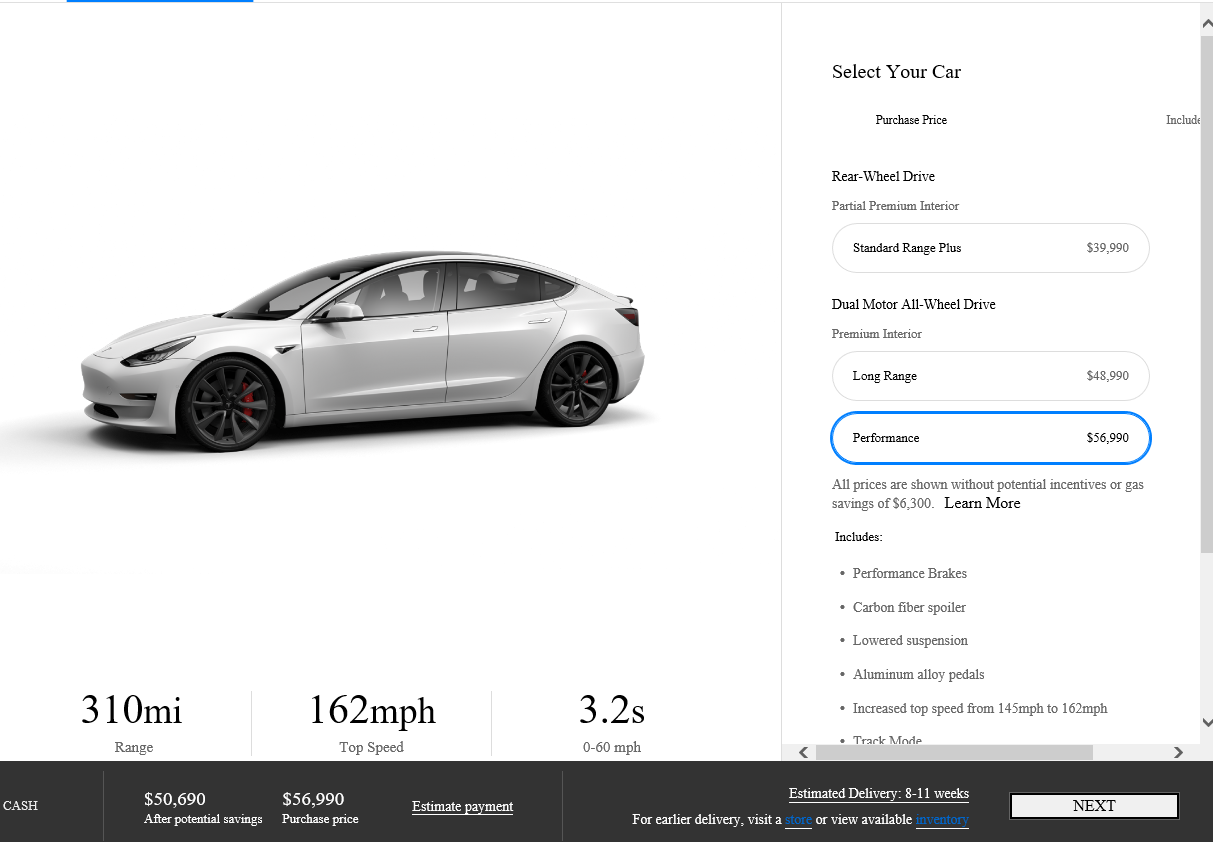Click the horizontal scrollbar right arrow

[1178, 752]
